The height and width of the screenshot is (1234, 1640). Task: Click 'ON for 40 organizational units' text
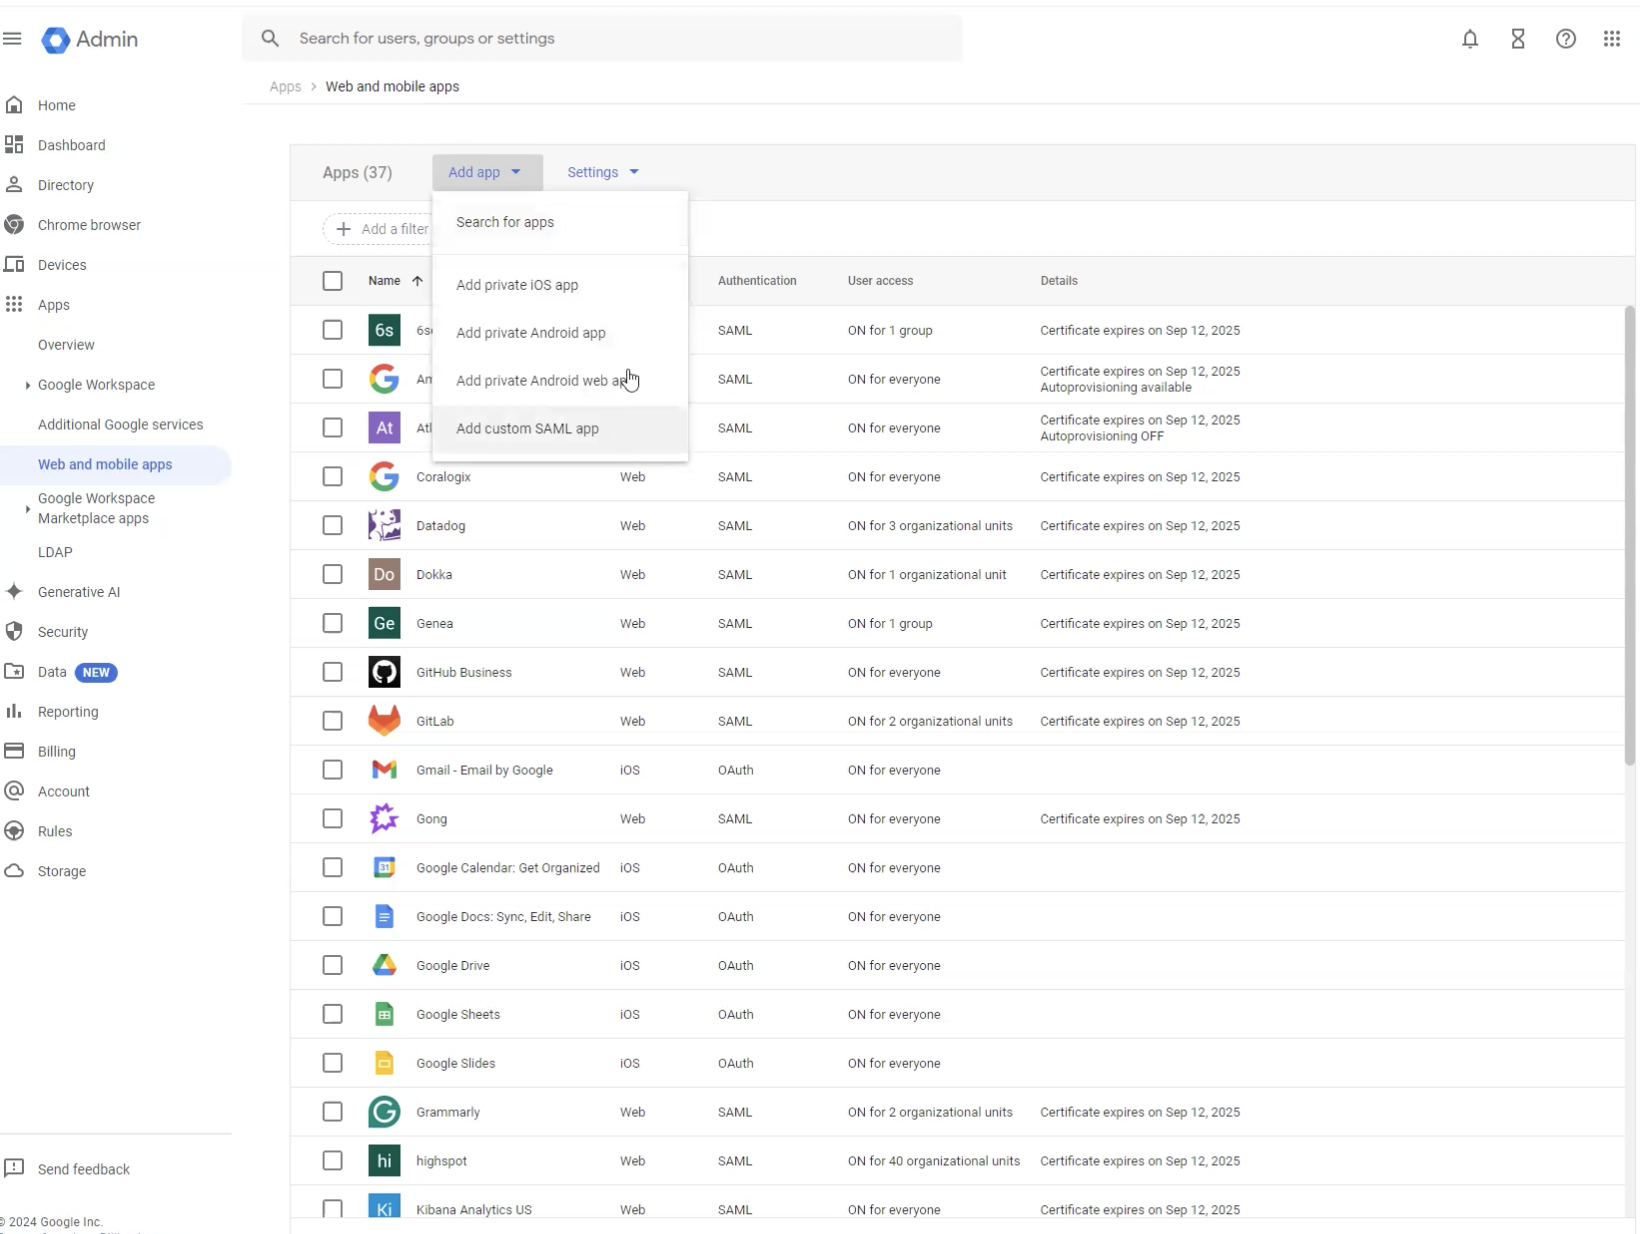[934, 1161]
